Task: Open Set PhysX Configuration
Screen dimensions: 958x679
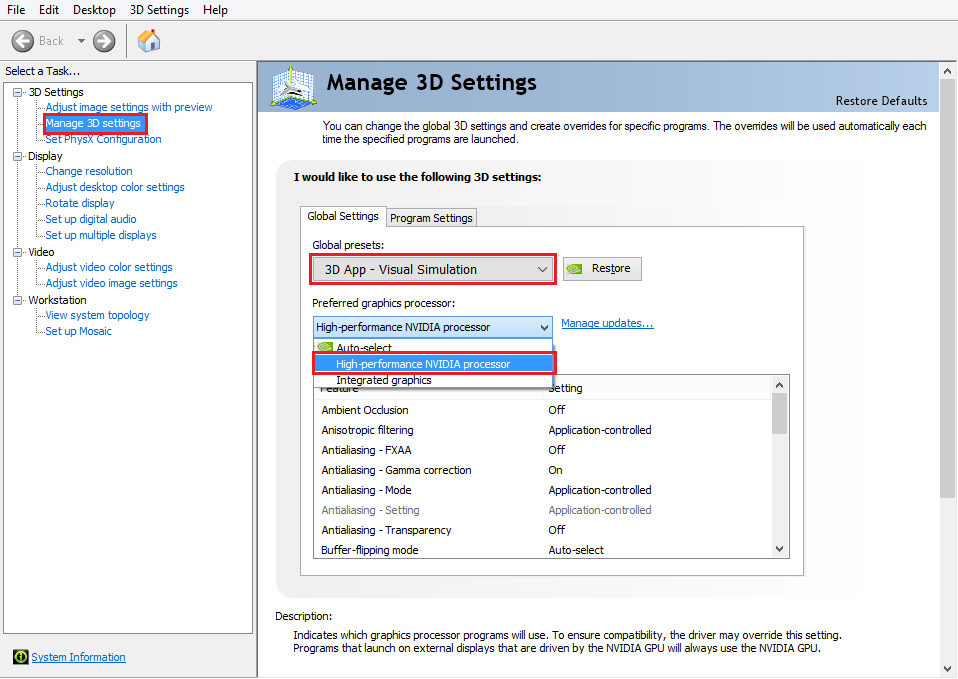Action: click(103, 139)
